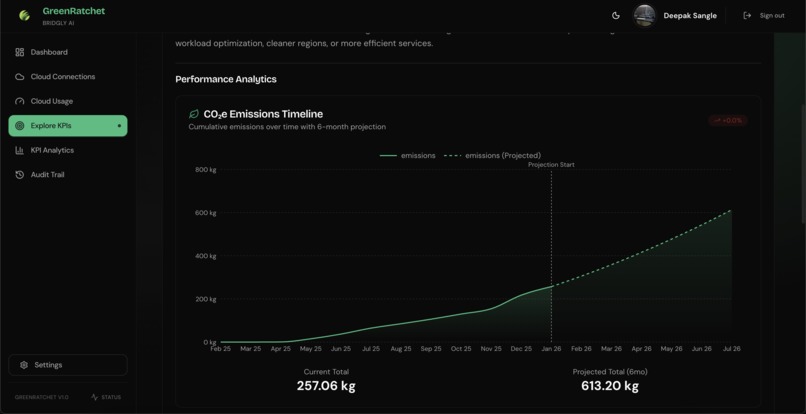Click the Projection Start marker line
Viewport: 806px width, 414px height.
(x=552, y=256)
